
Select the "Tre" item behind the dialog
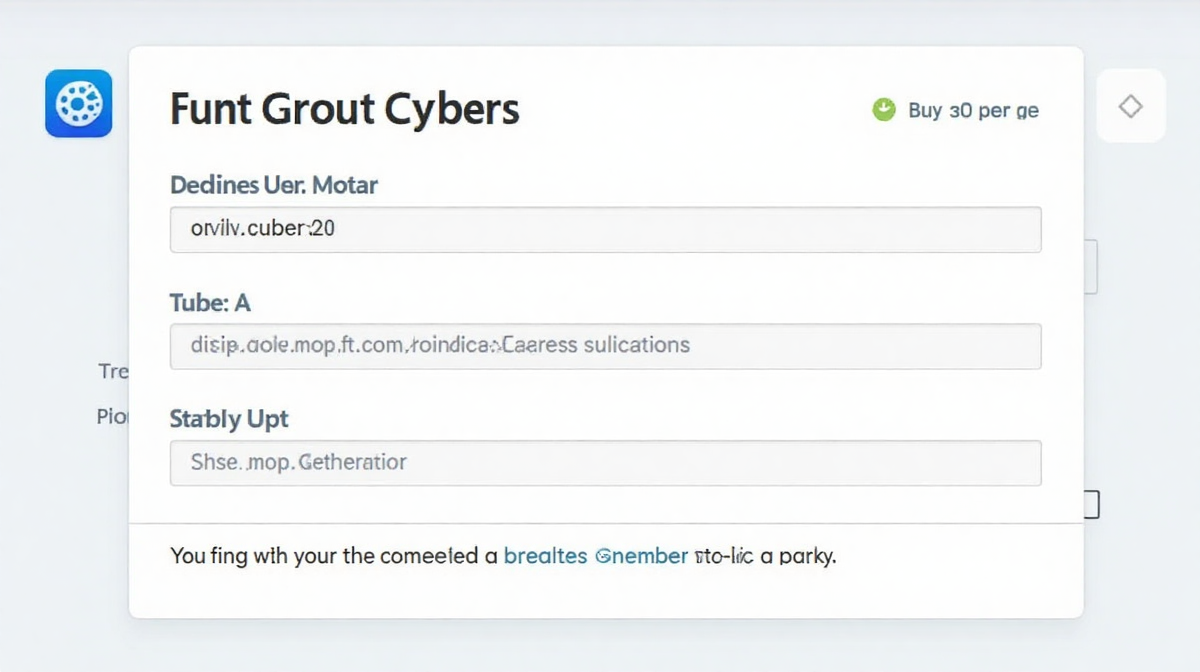(113, 371)
